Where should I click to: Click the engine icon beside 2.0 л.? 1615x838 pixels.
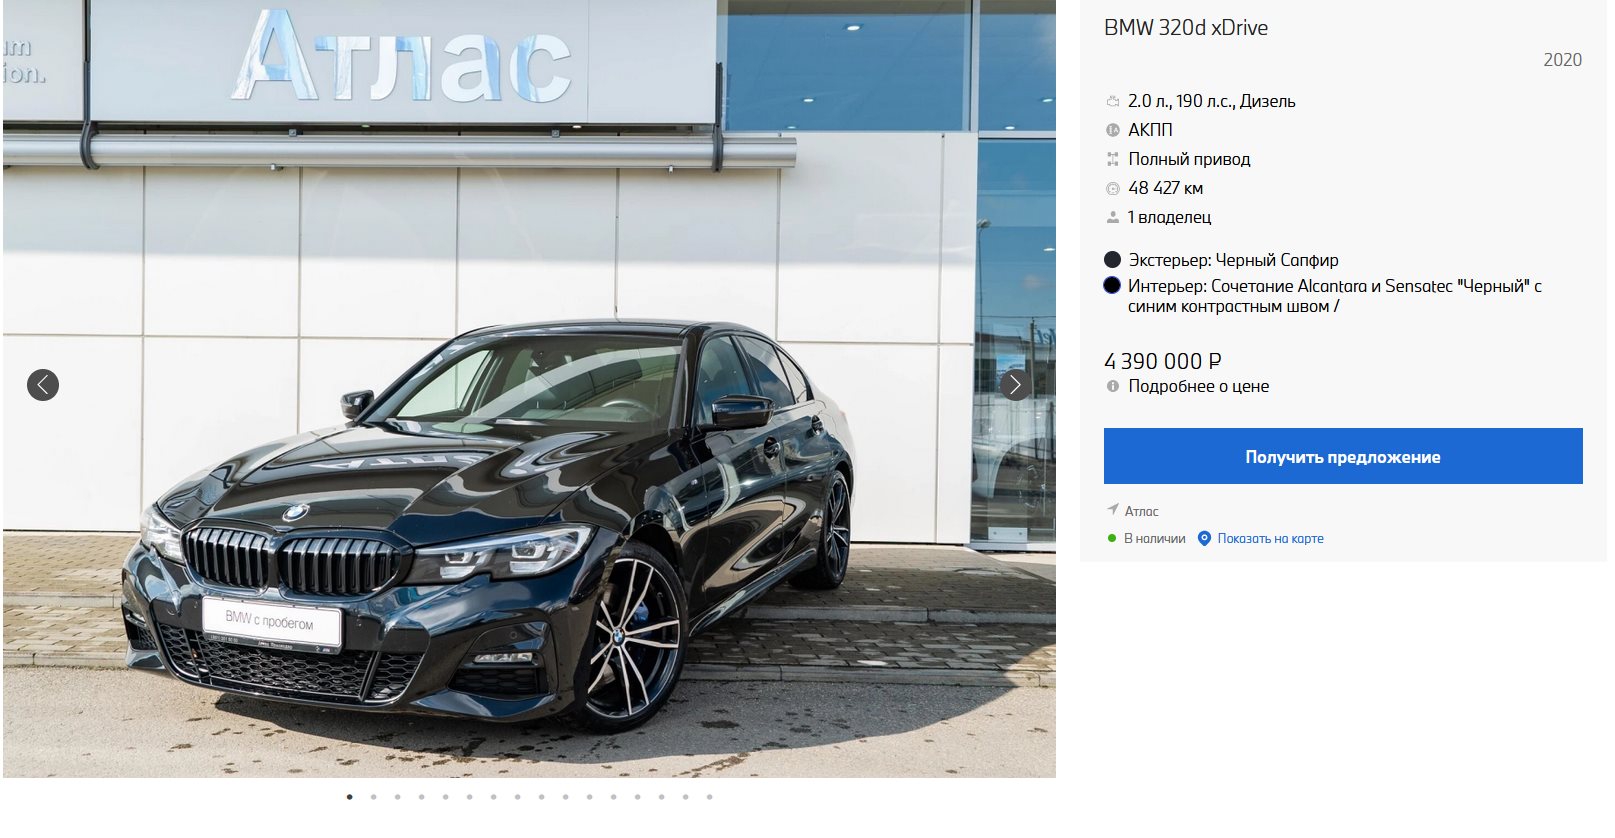coord(1112,101)
